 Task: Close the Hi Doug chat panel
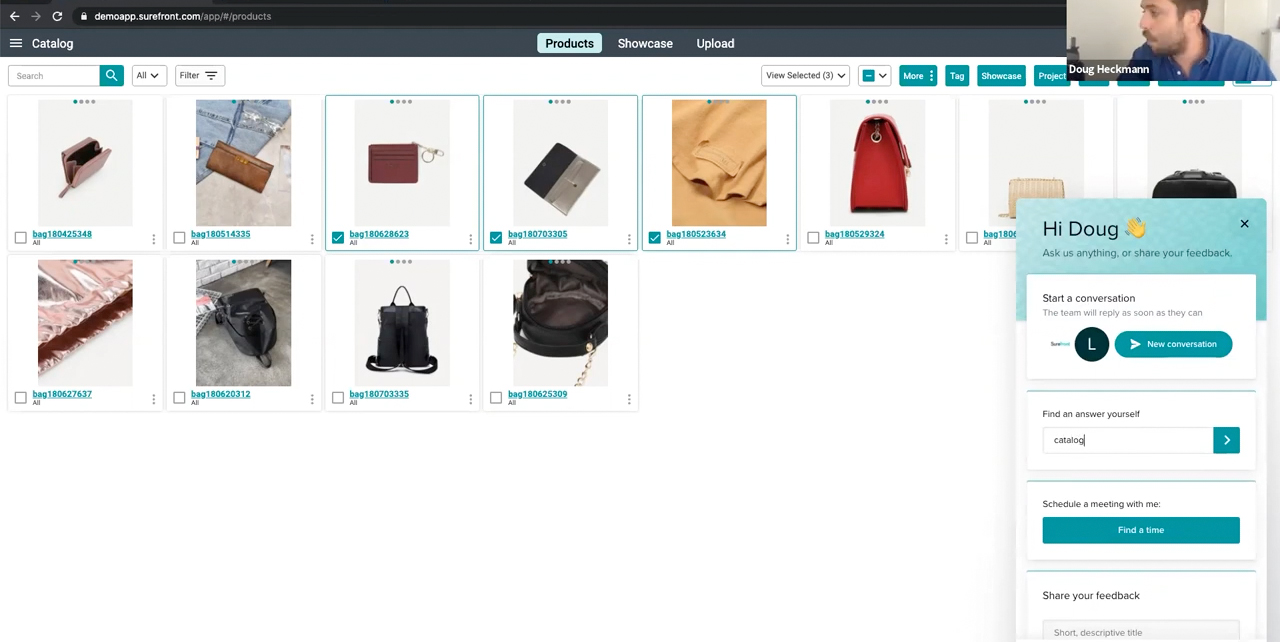point(1244,223)
